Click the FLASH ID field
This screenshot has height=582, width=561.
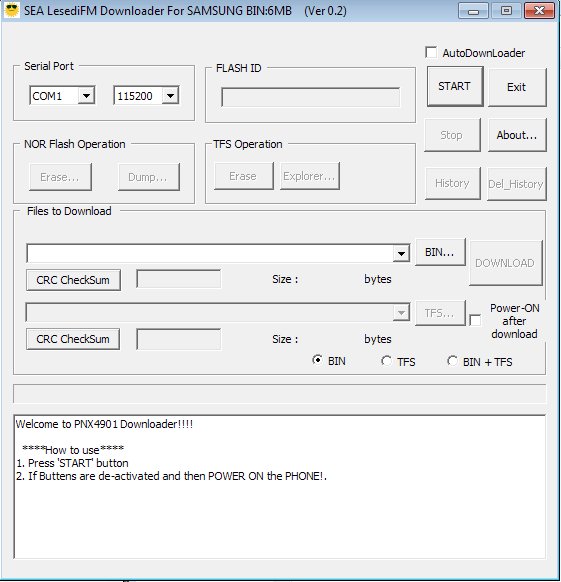tap(311, 97)
